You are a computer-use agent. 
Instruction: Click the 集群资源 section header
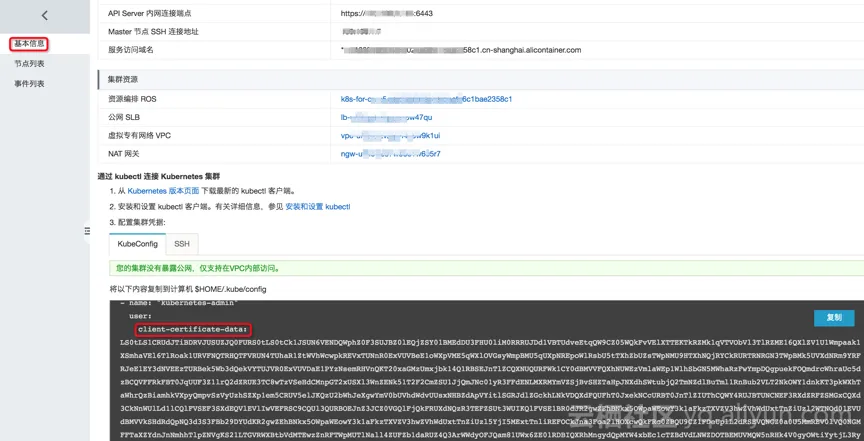[x=481, y=79]
